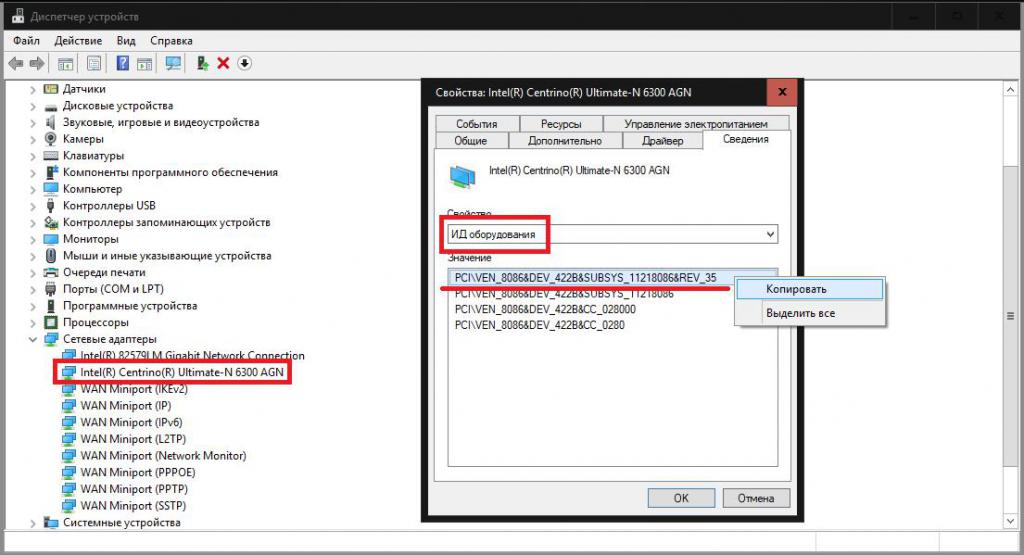Switch to the Управление электропитанием tab
Screen dimensions: 1024x555
696,123
